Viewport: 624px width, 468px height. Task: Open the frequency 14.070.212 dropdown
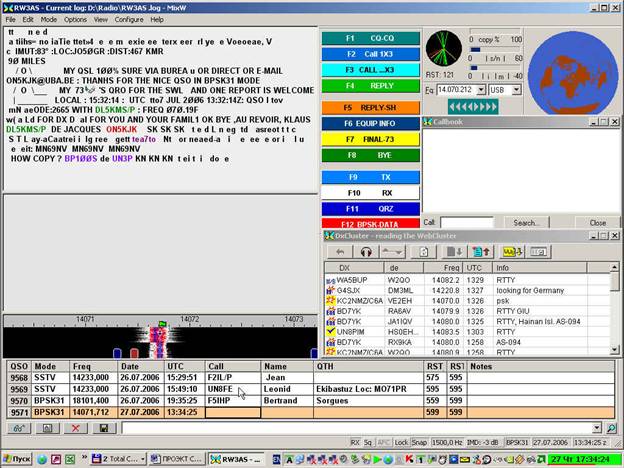point(481,90)
